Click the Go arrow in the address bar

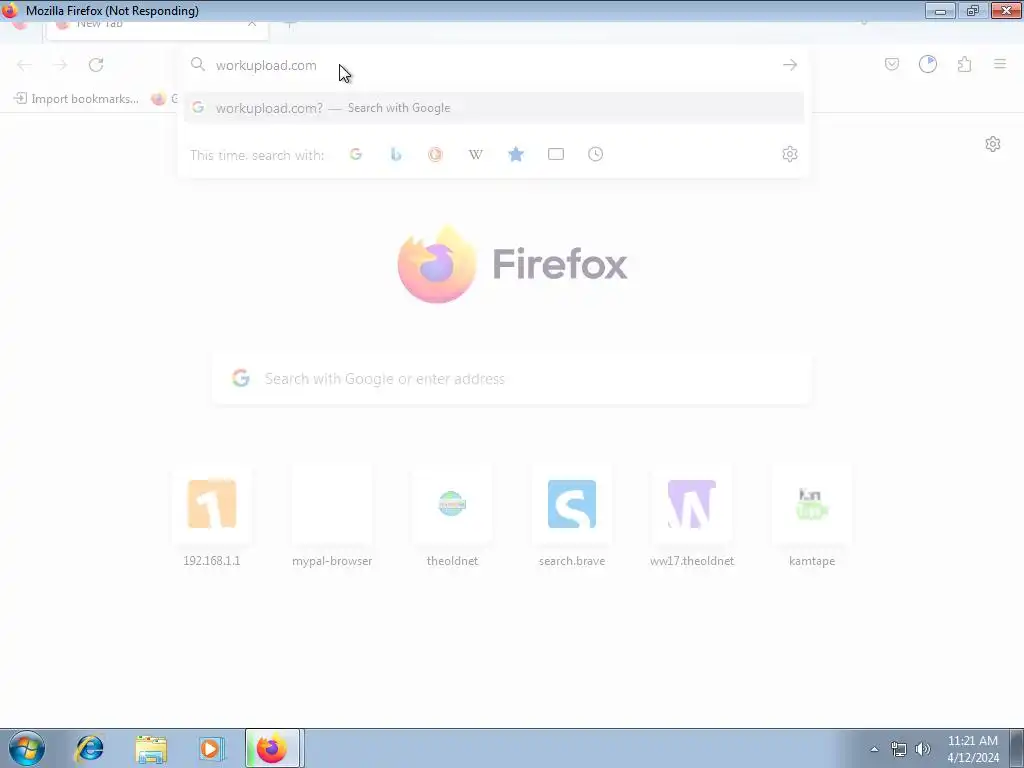pos(790,65)
